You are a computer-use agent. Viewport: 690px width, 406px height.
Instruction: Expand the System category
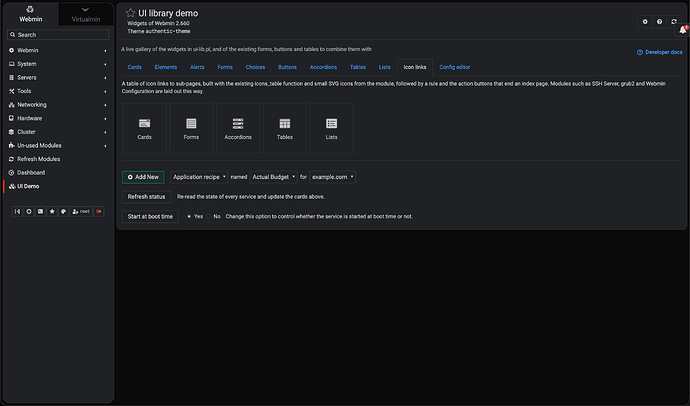click(x=58, y=64)
